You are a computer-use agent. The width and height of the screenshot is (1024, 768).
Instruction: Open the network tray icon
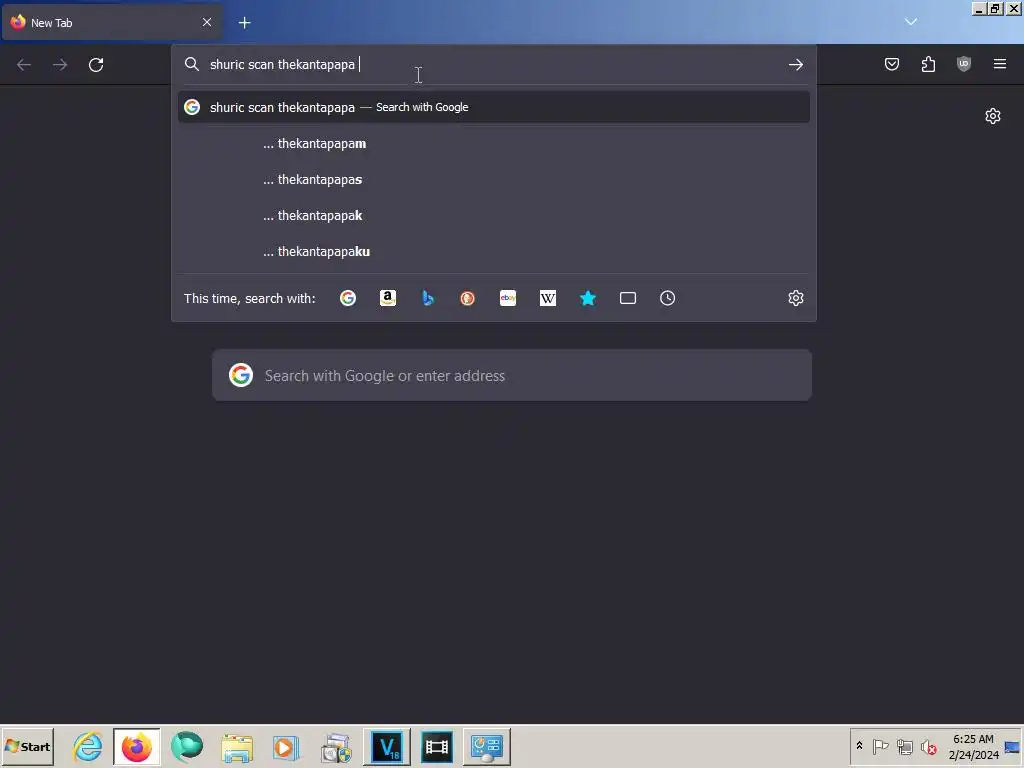[x=904, y=746]
